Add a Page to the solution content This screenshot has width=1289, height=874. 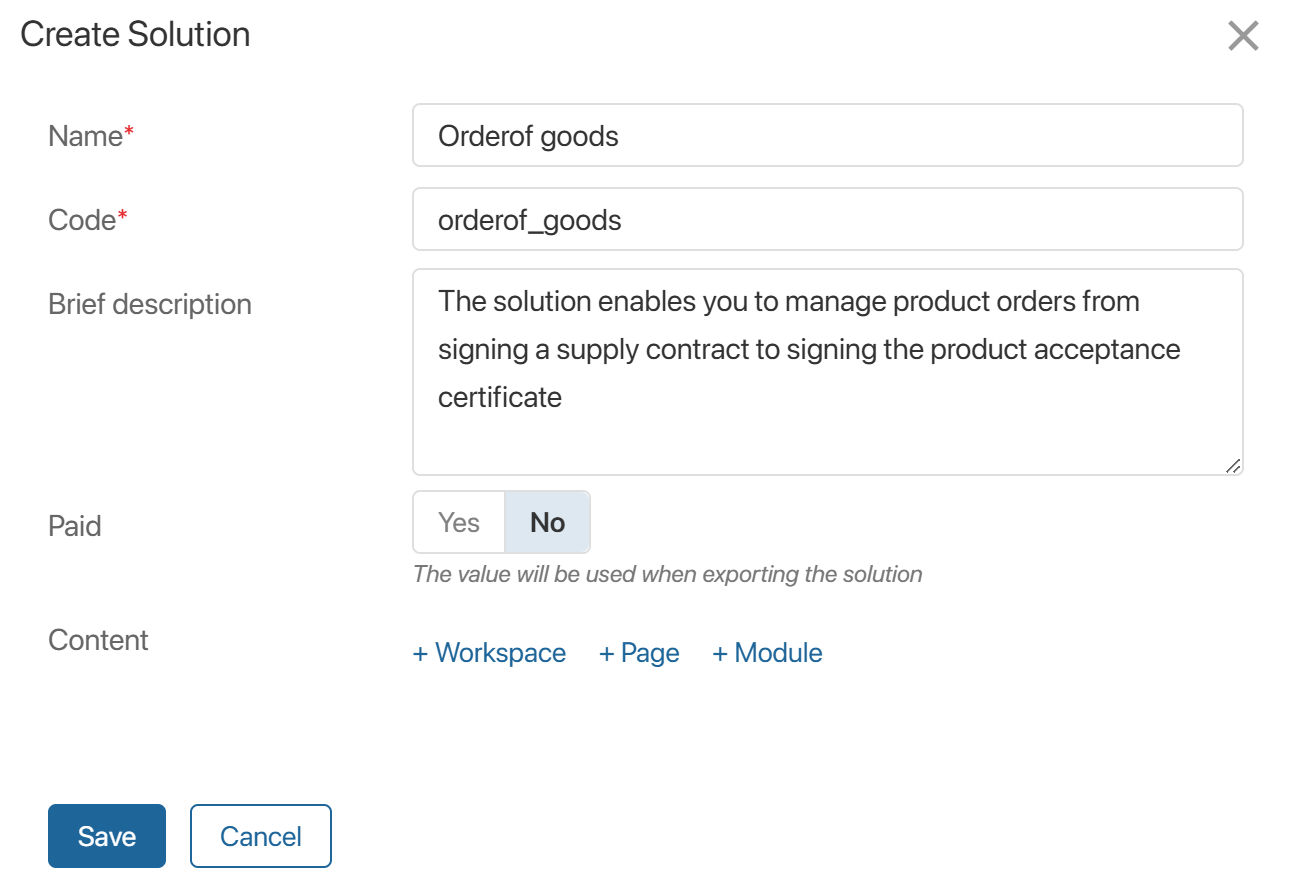tap(639, 653)
